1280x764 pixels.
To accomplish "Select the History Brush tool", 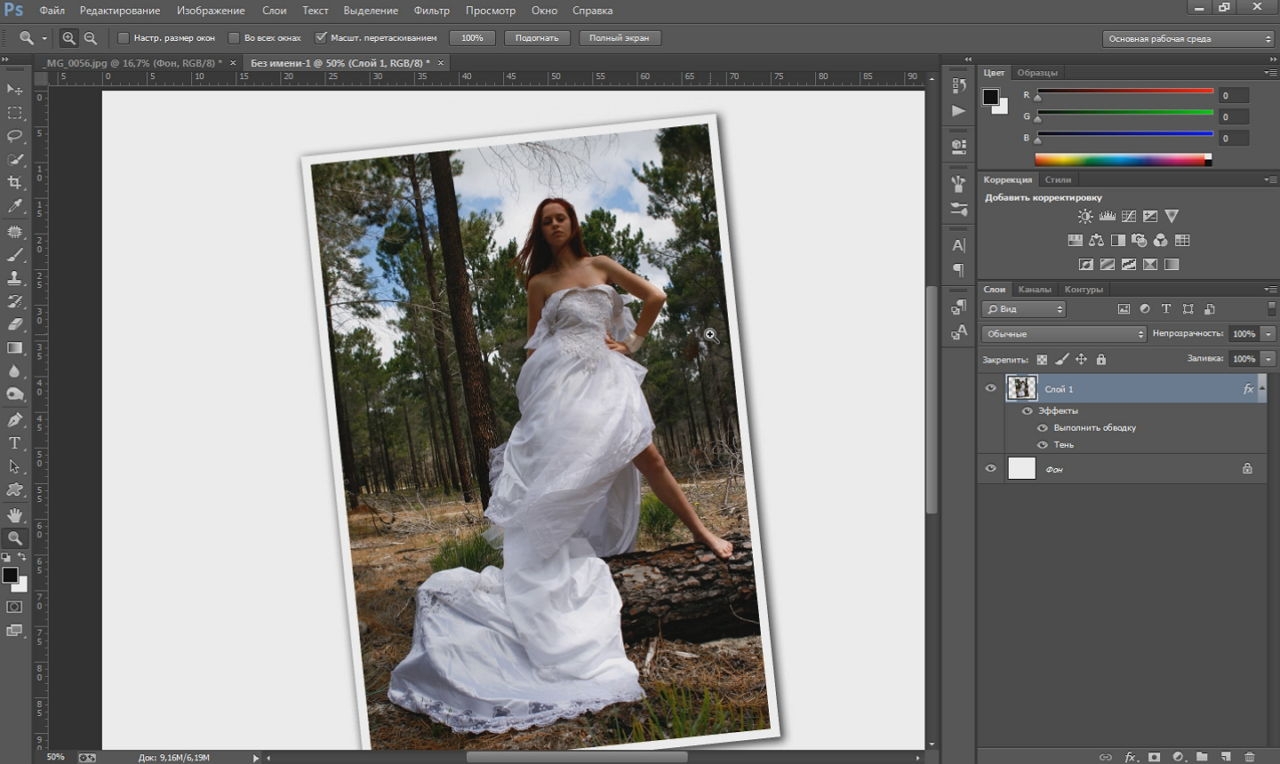I will pyautogui.click(x=15, y=301).
